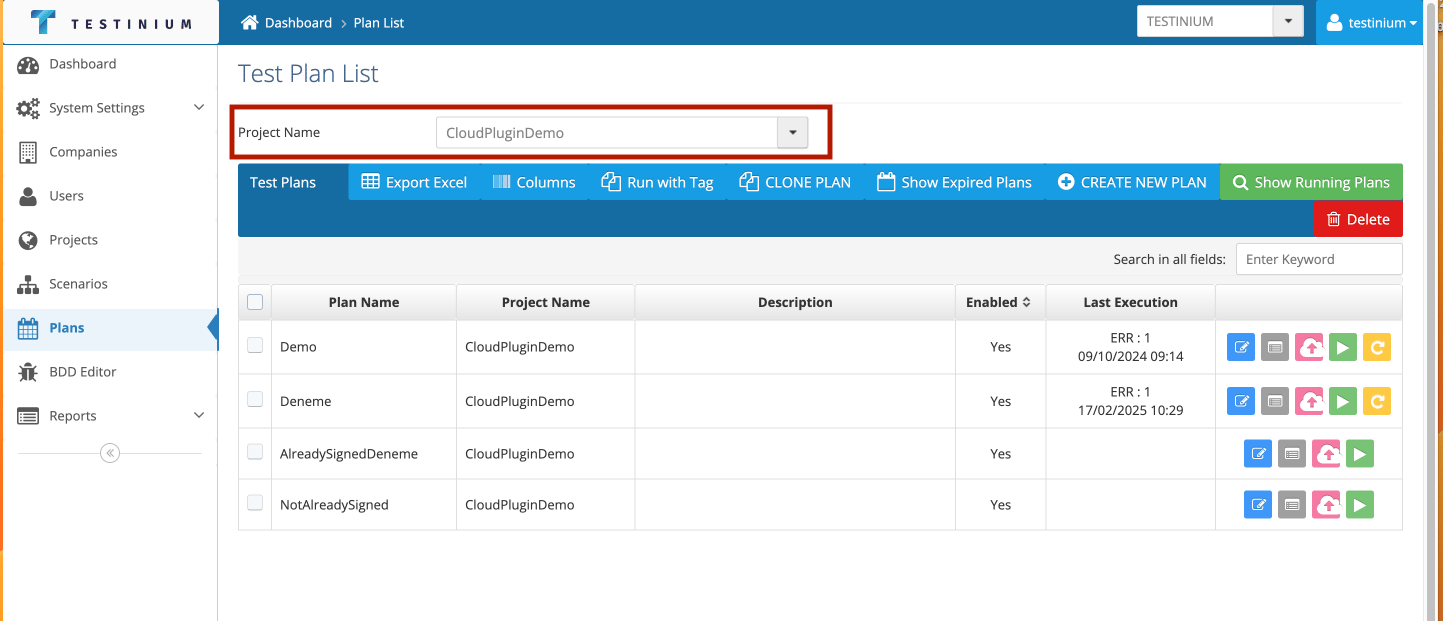Click the Plan Name column header
The height and width of the screenshot is (621, 1443).
pos(364,302)
